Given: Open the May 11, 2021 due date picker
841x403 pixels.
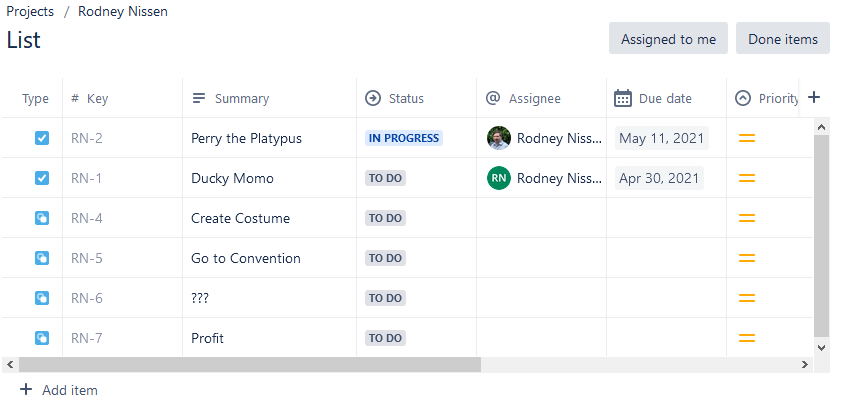Looking at the screenshot, I should coord(661,138).
